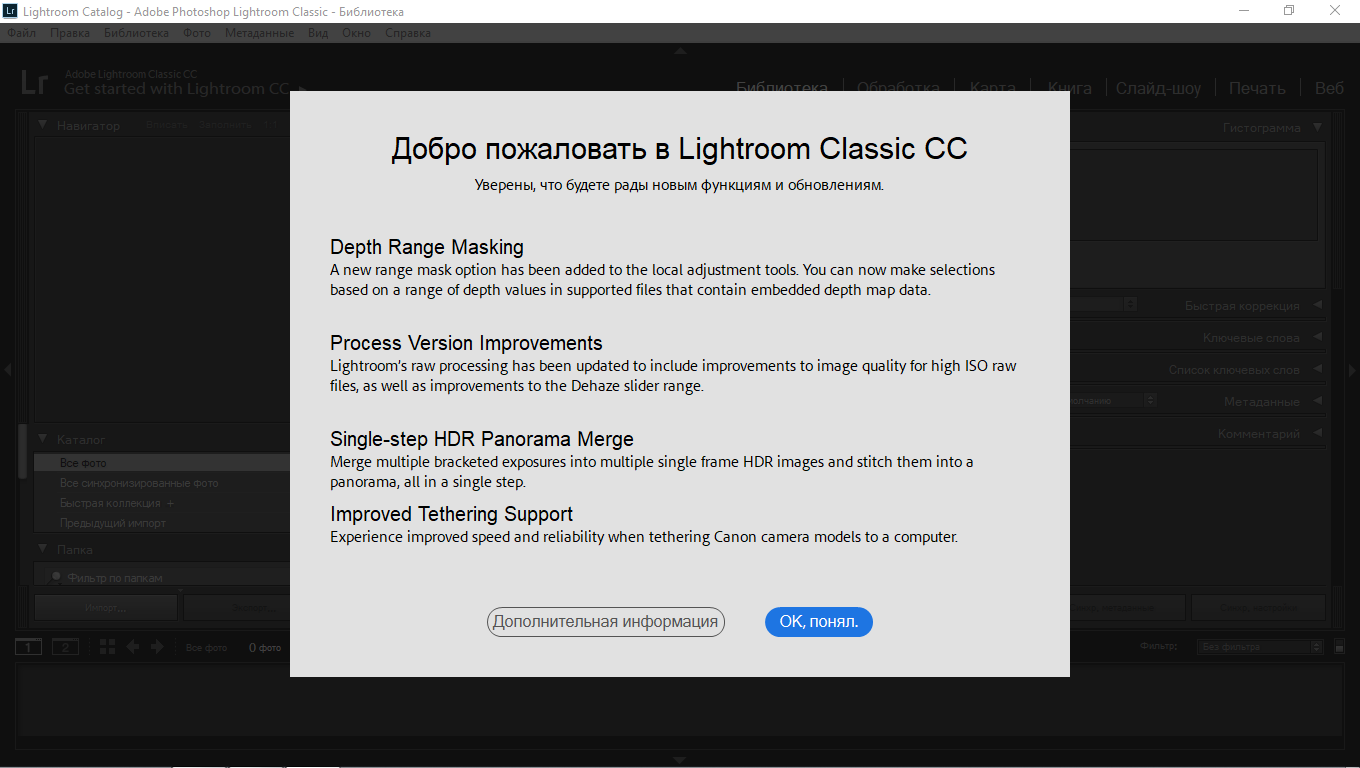Collapse left panel using edge arrow
The image size is (1360, 768).
tap(7, 370)
